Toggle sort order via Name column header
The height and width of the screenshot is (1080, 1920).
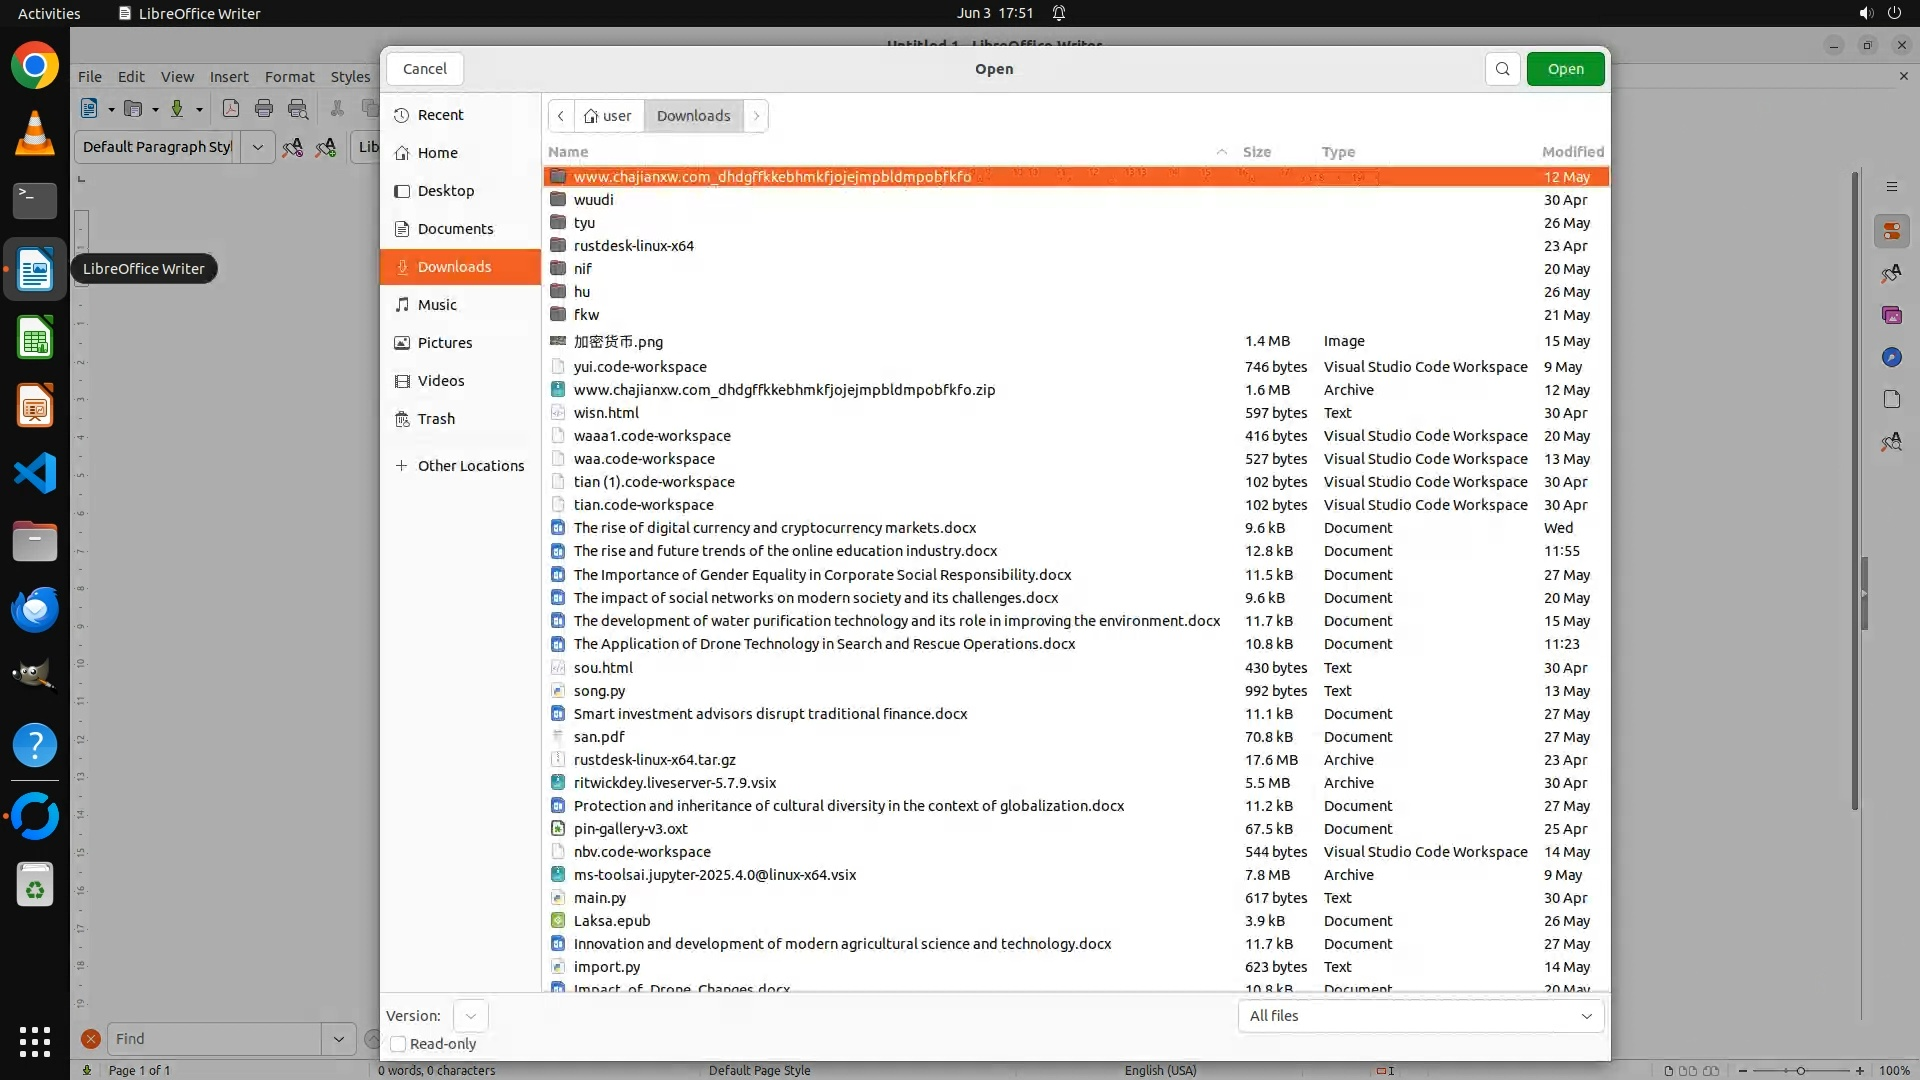pos(568,152)
